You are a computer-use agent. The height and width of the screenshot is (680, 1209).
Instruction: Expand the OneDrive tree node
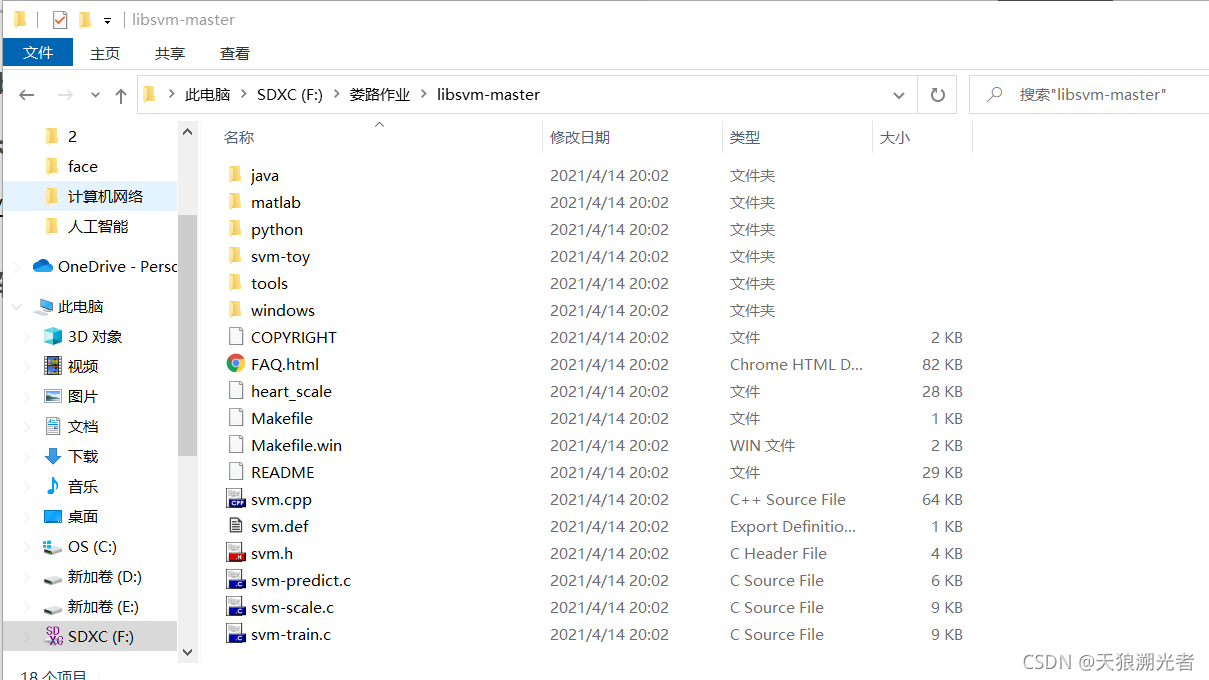point(16,267)
